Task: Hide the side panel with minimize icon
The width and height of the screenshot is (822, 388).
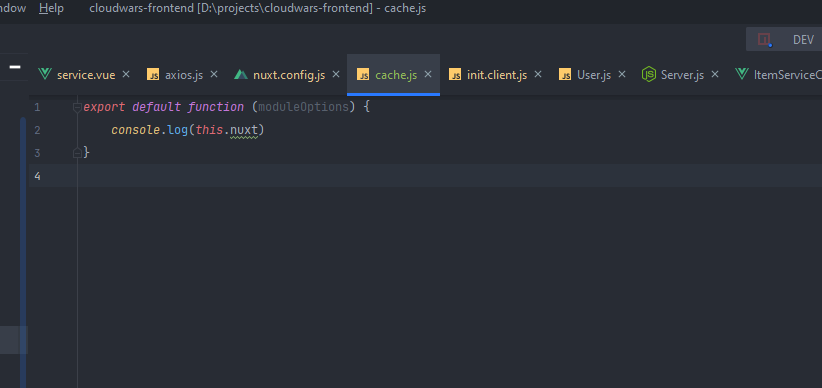Action: (15, 67)
